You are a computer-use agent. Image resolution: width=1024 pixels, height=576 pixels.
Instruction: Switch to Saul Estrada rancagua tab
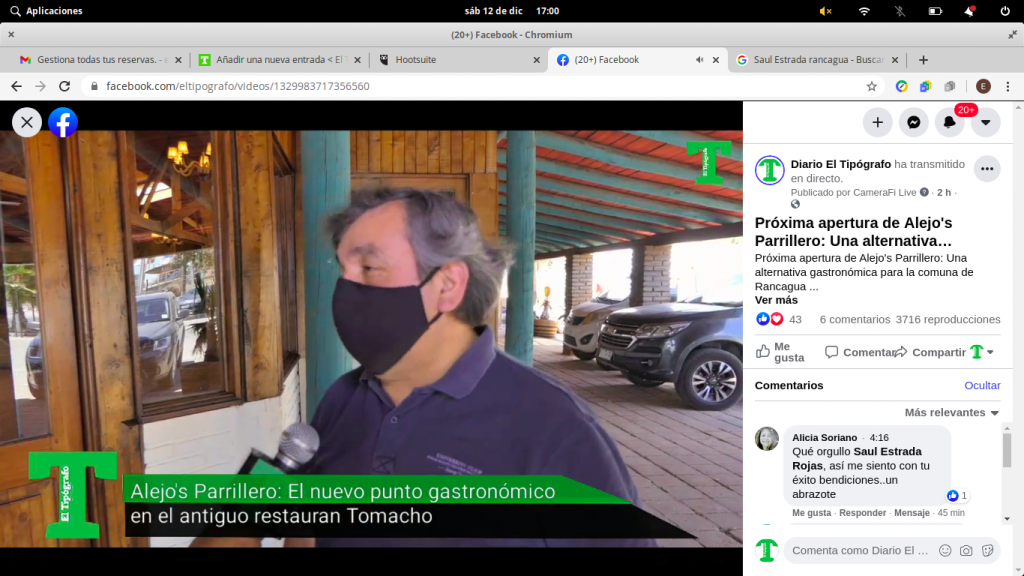point(817,59)
